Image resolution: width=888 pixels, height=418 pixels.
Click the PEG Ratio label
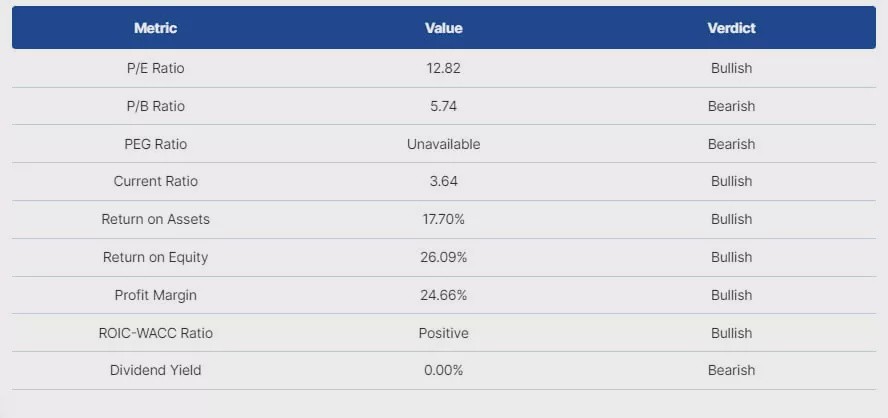pos(155,144)
